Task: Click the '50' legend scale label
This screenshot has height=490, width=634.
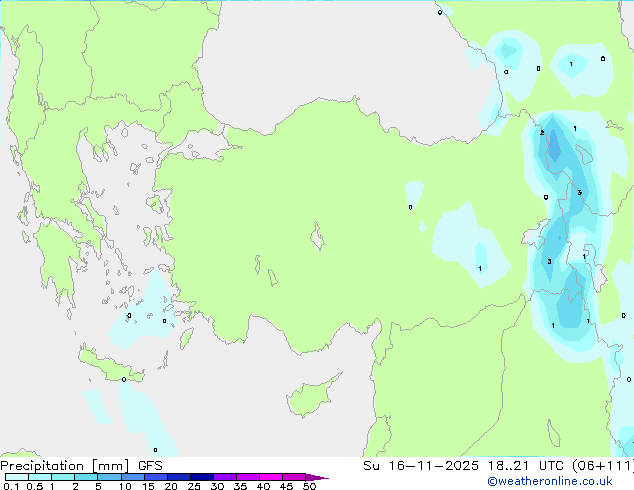Action: [309, 486]
